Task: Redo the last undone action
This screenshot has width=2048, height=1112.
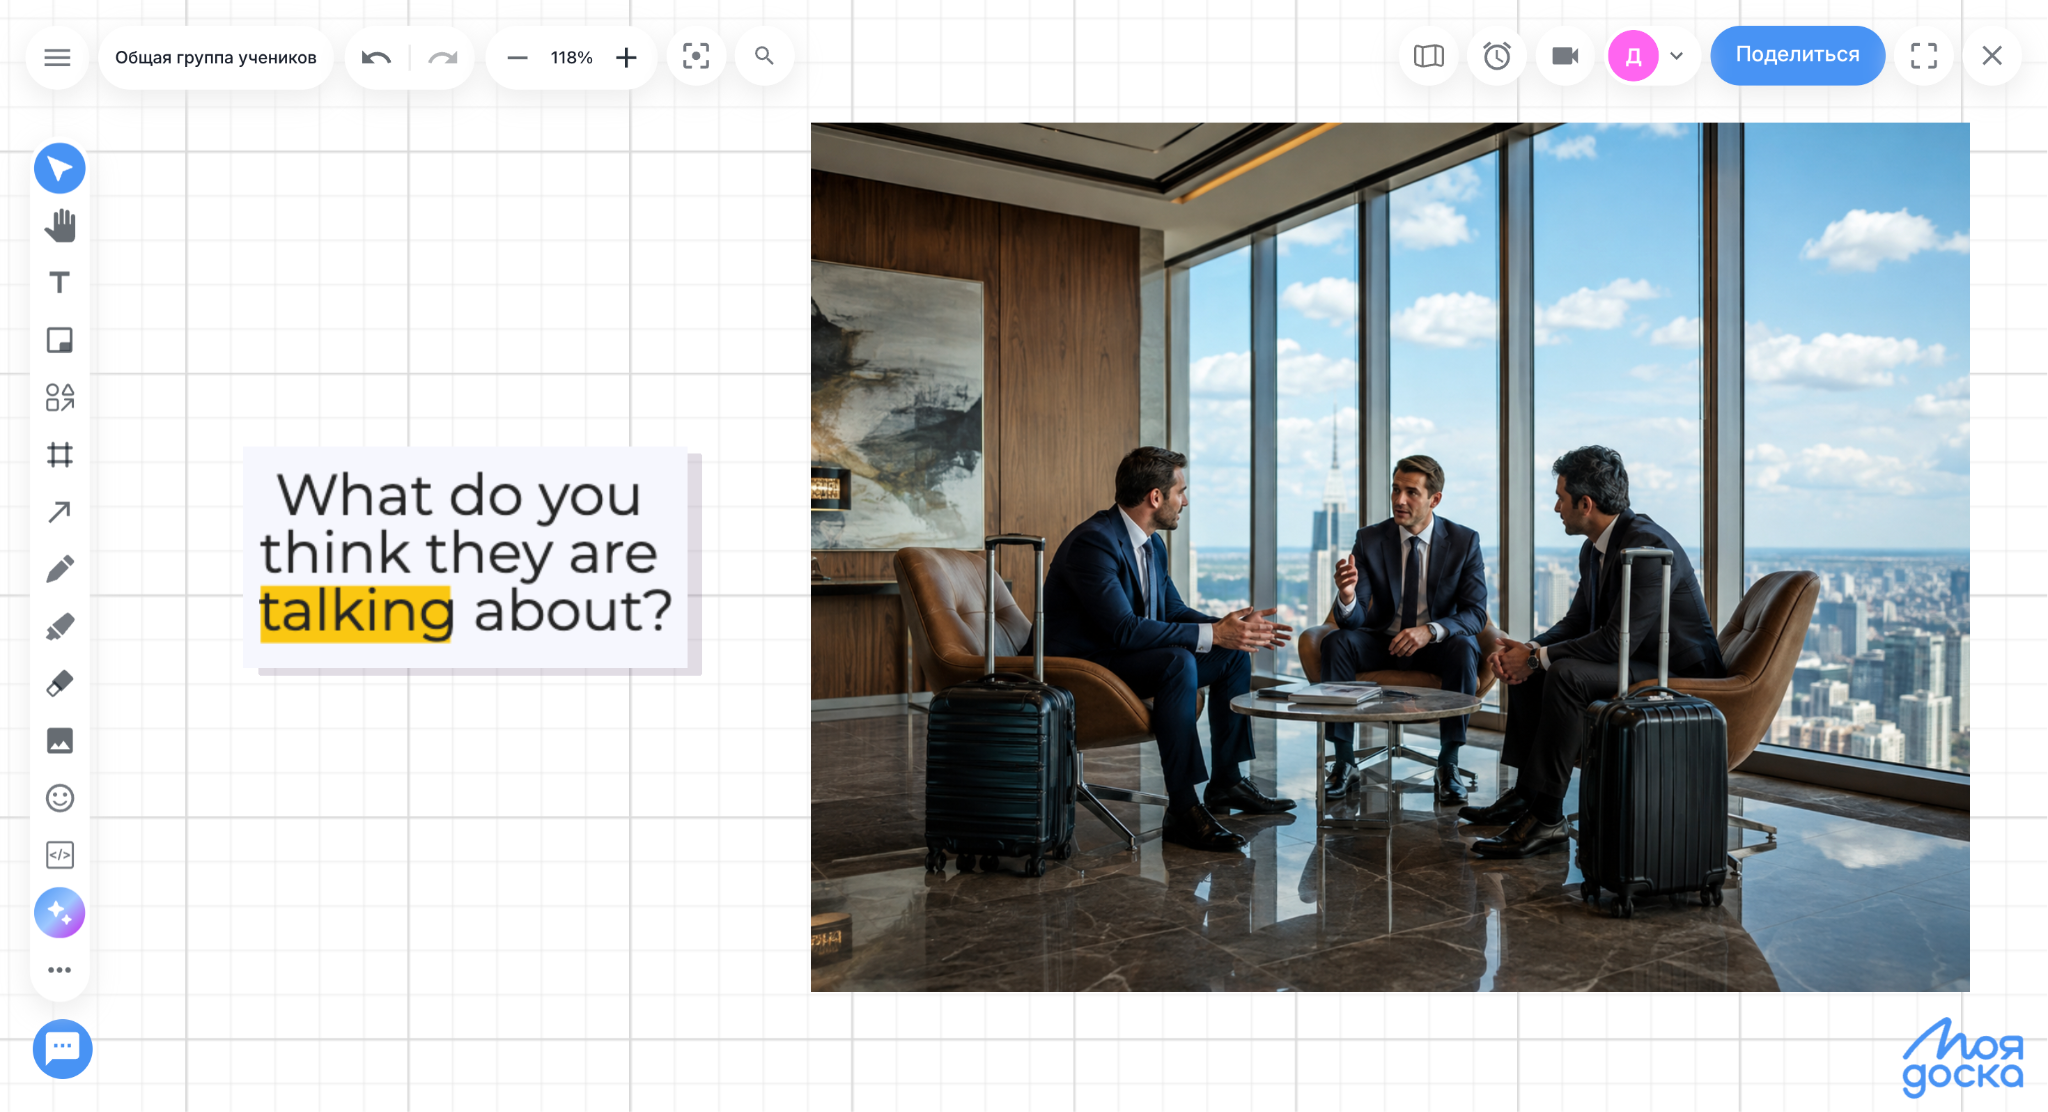Action: click(442, 57)
